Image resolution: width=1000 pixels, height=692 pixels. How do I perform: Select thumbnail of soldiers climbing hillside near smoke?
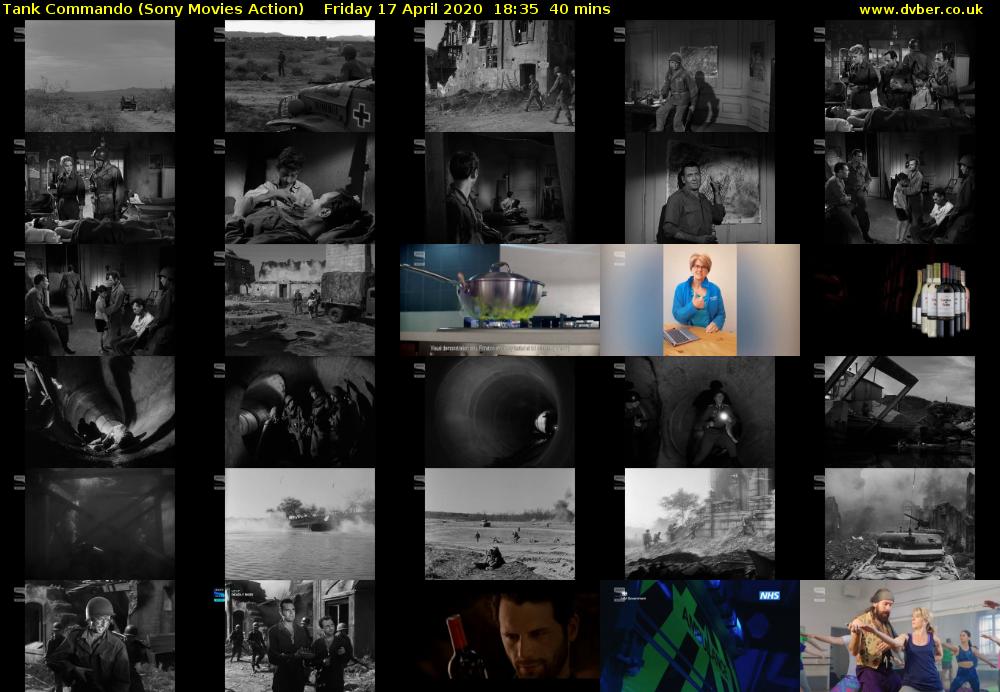point(700,524)
